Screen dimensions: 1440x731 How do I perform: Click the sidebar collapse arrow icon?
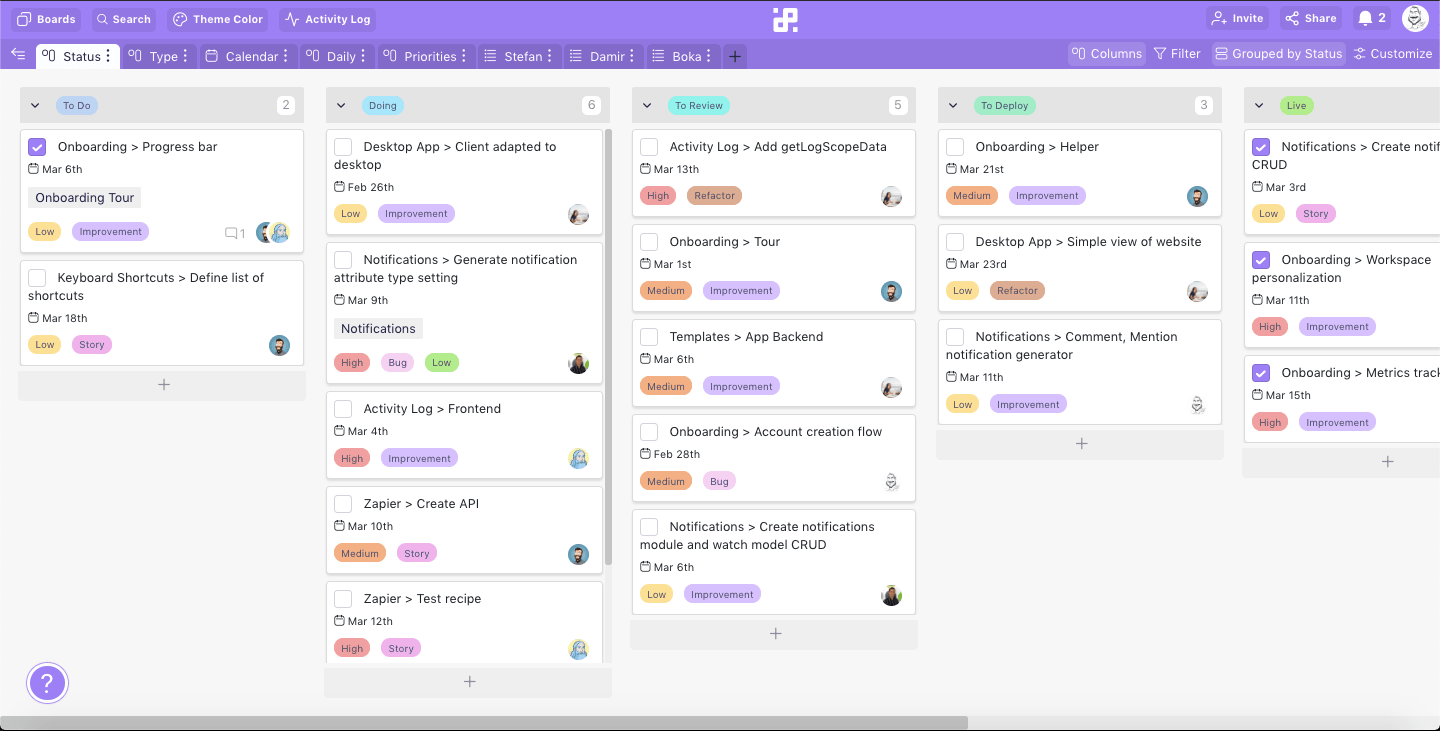click(x=18, y=55)
